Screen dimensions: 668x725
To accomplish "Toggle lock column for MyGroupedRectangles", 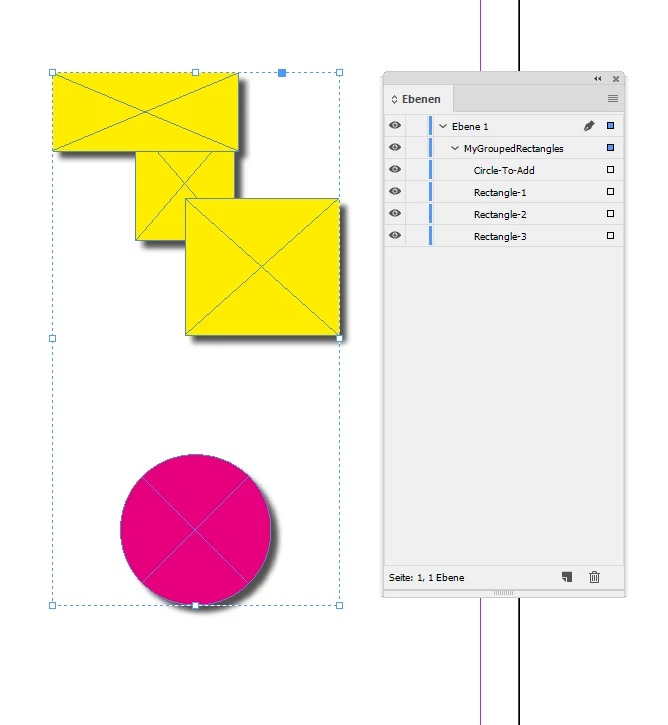I will point(417,148).
